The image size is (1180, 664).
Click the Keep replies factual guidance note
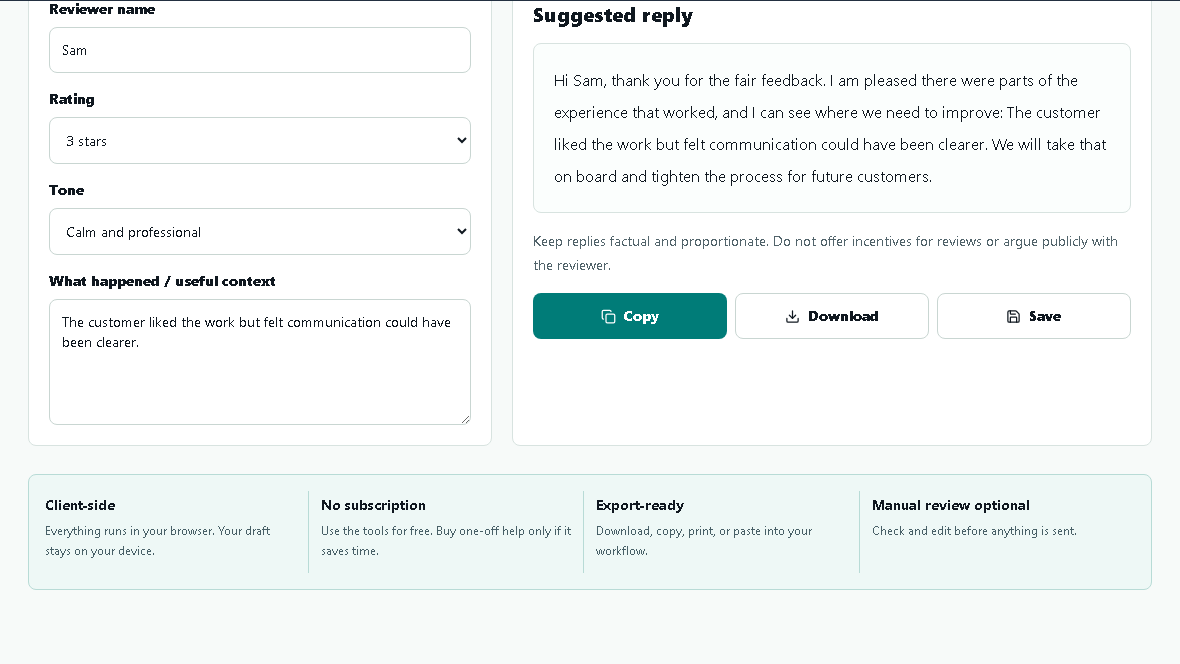[825, 253]
